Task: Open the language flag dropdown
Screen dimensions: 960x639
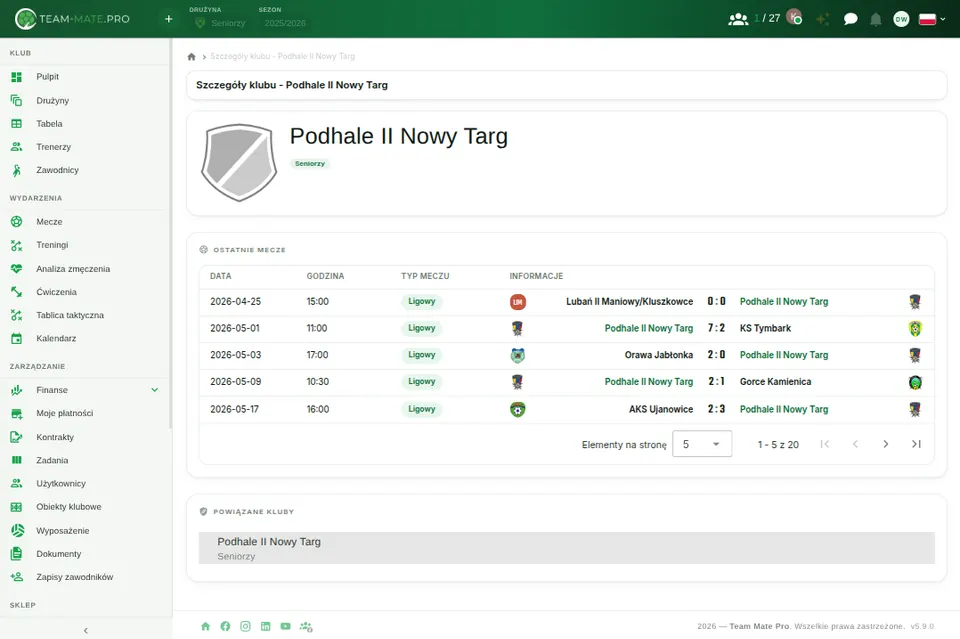Action: [x=932, y=19]
